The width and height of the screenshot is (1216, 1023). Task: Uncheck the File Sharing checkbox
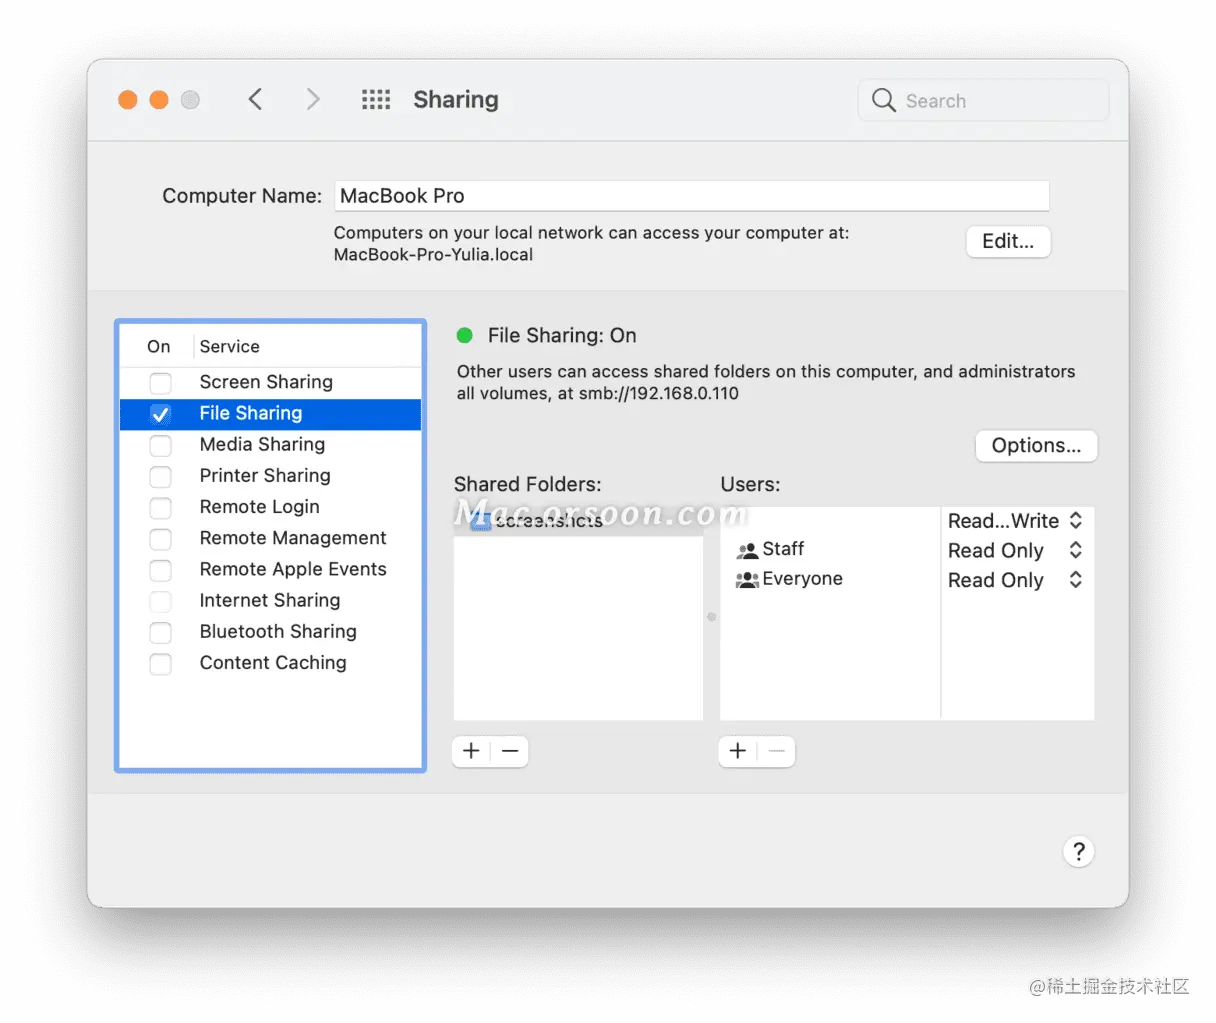(x=160, y=414)
